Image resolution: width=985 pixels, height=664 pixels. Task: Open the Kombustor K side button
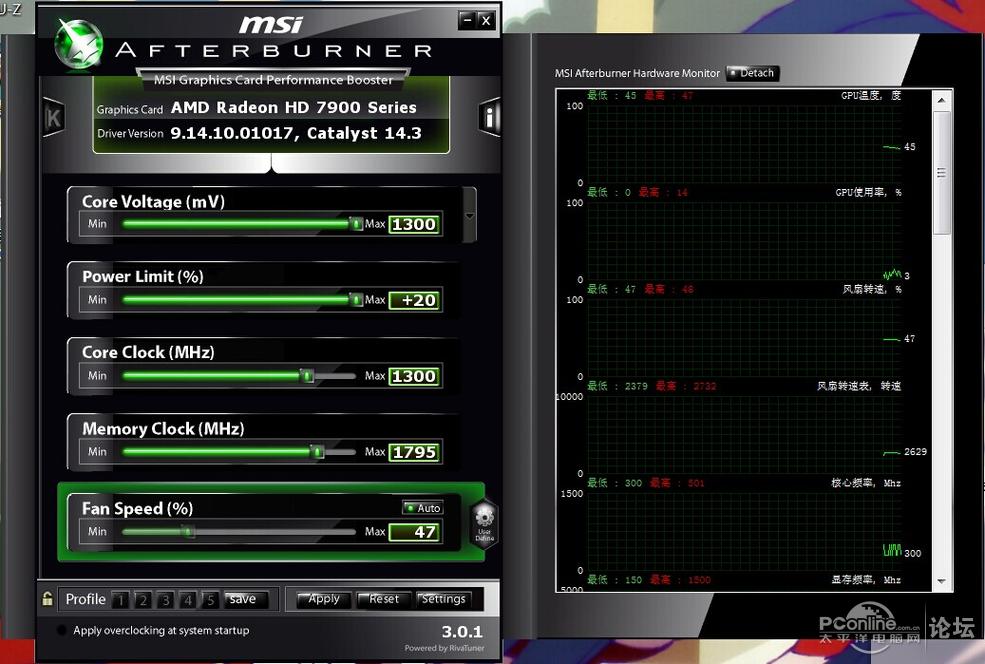tap(53, 117)
